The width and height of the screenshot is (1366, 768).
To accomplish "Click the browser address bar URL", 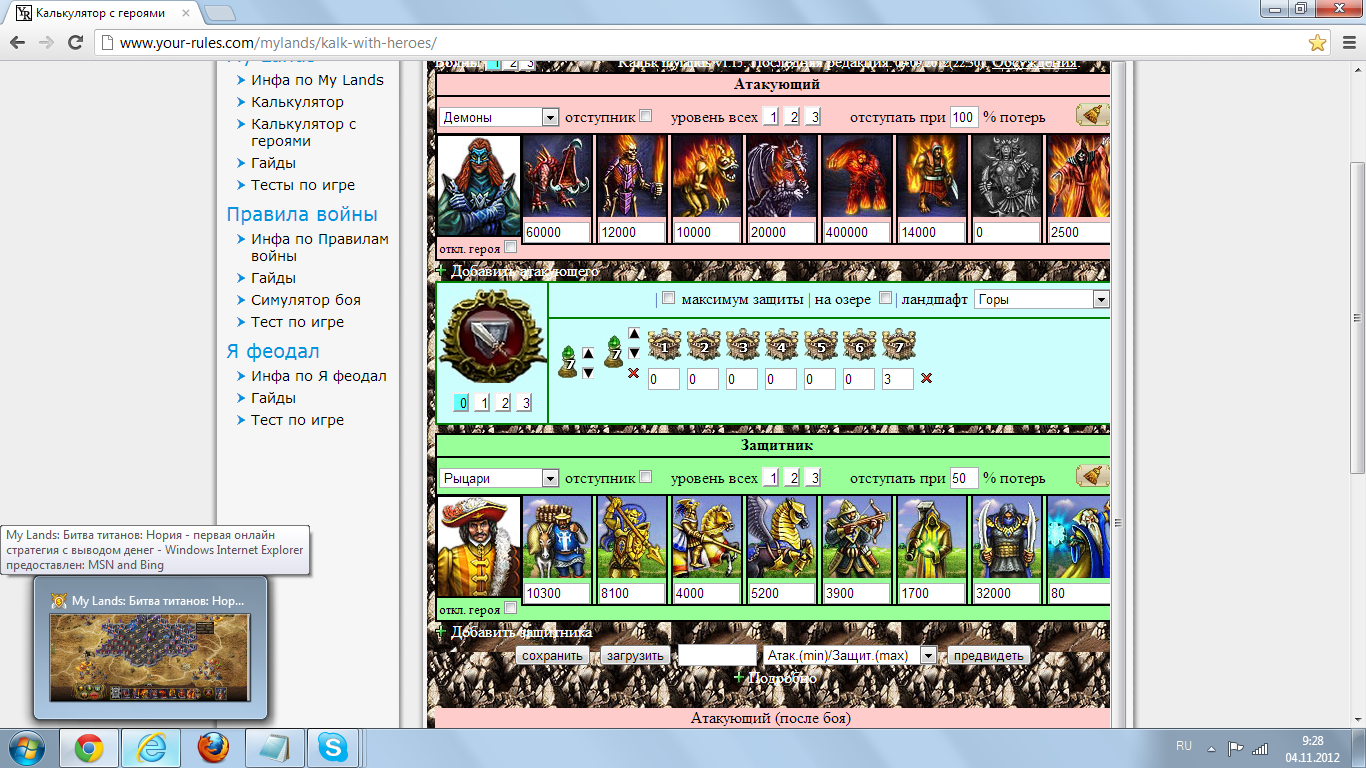I will coord(278,43).
